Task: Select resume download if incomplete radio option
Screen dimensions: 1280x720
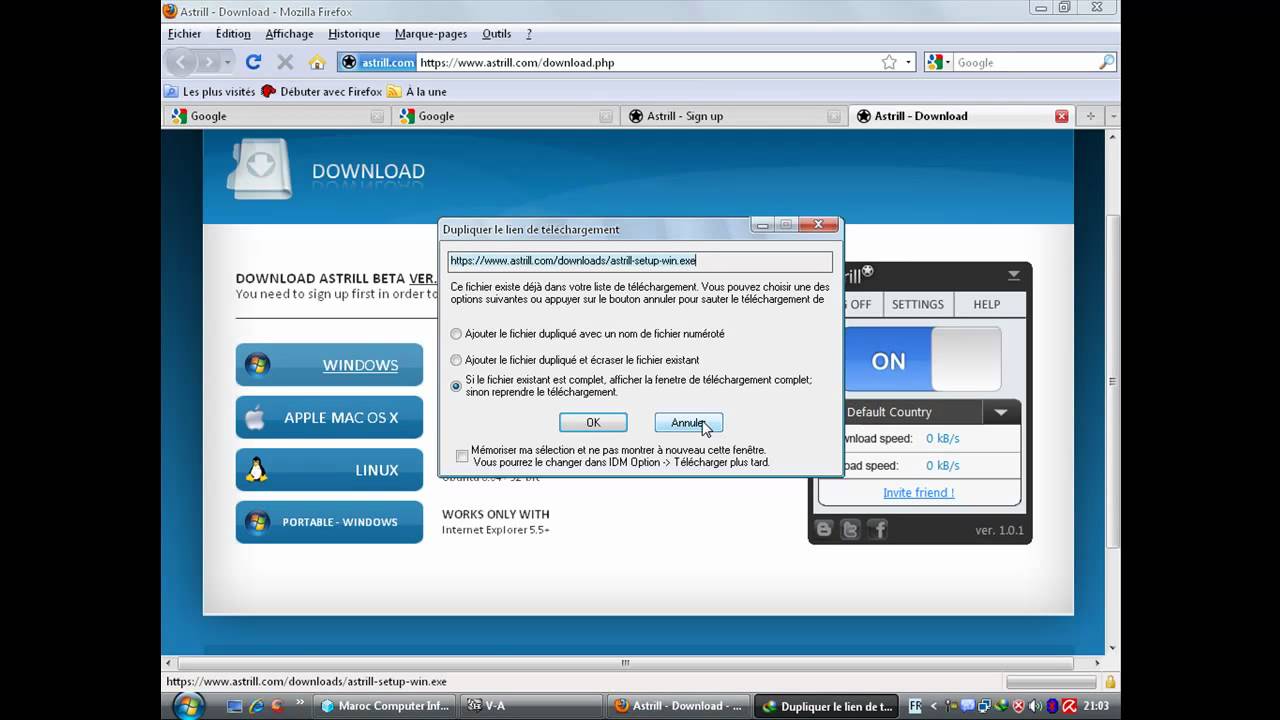Action: click(456, 386)
